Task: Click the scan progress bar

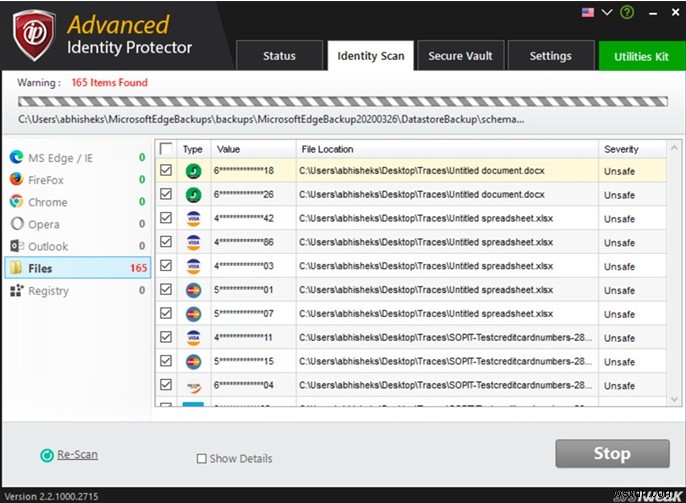Action: pos(343,101)
